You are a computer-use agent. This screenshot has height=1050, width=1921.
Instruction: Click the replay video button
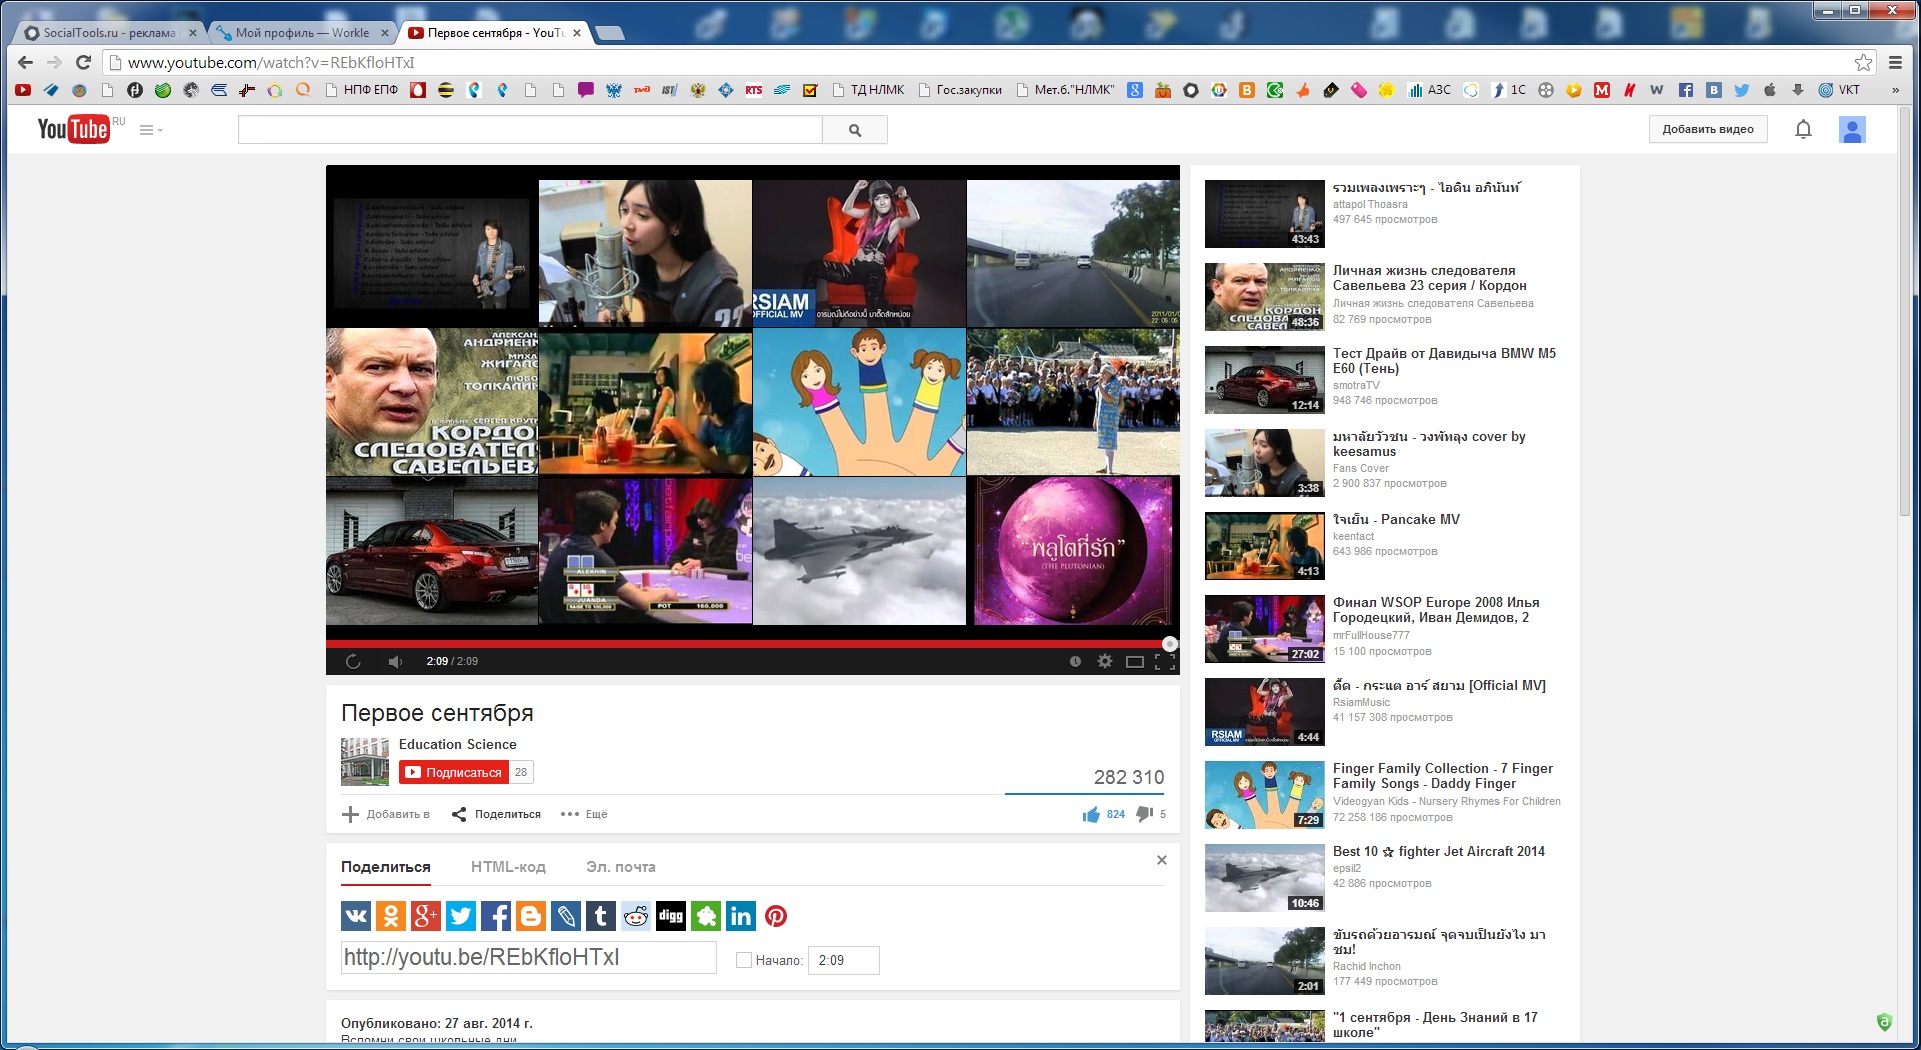352,661
